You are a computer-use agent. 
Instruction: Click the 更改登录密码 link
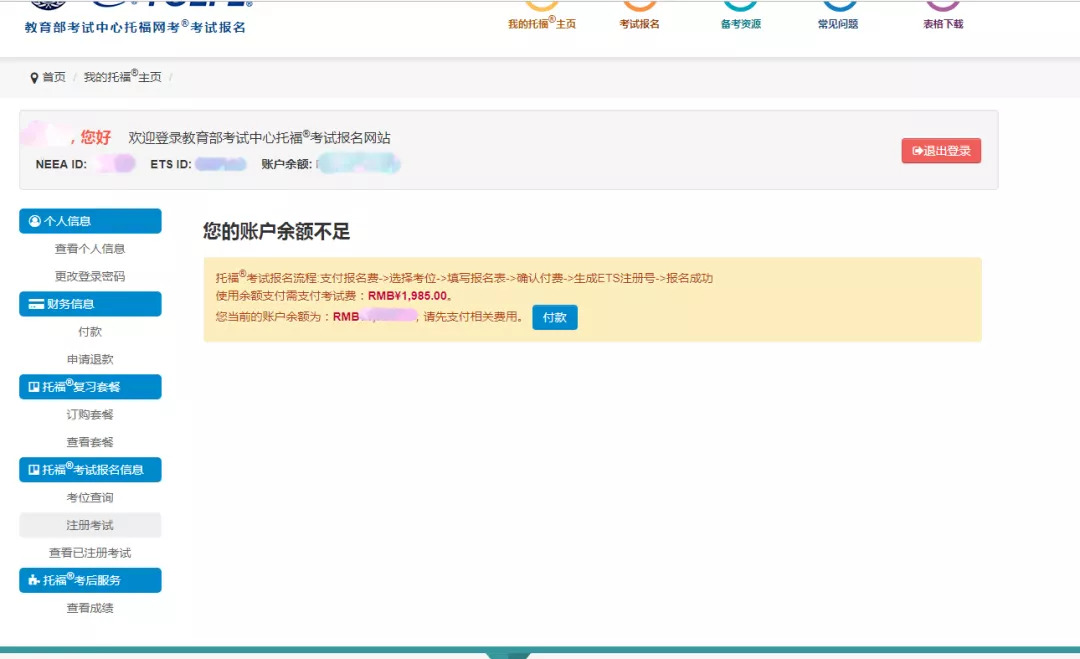(x=90, y=276)
